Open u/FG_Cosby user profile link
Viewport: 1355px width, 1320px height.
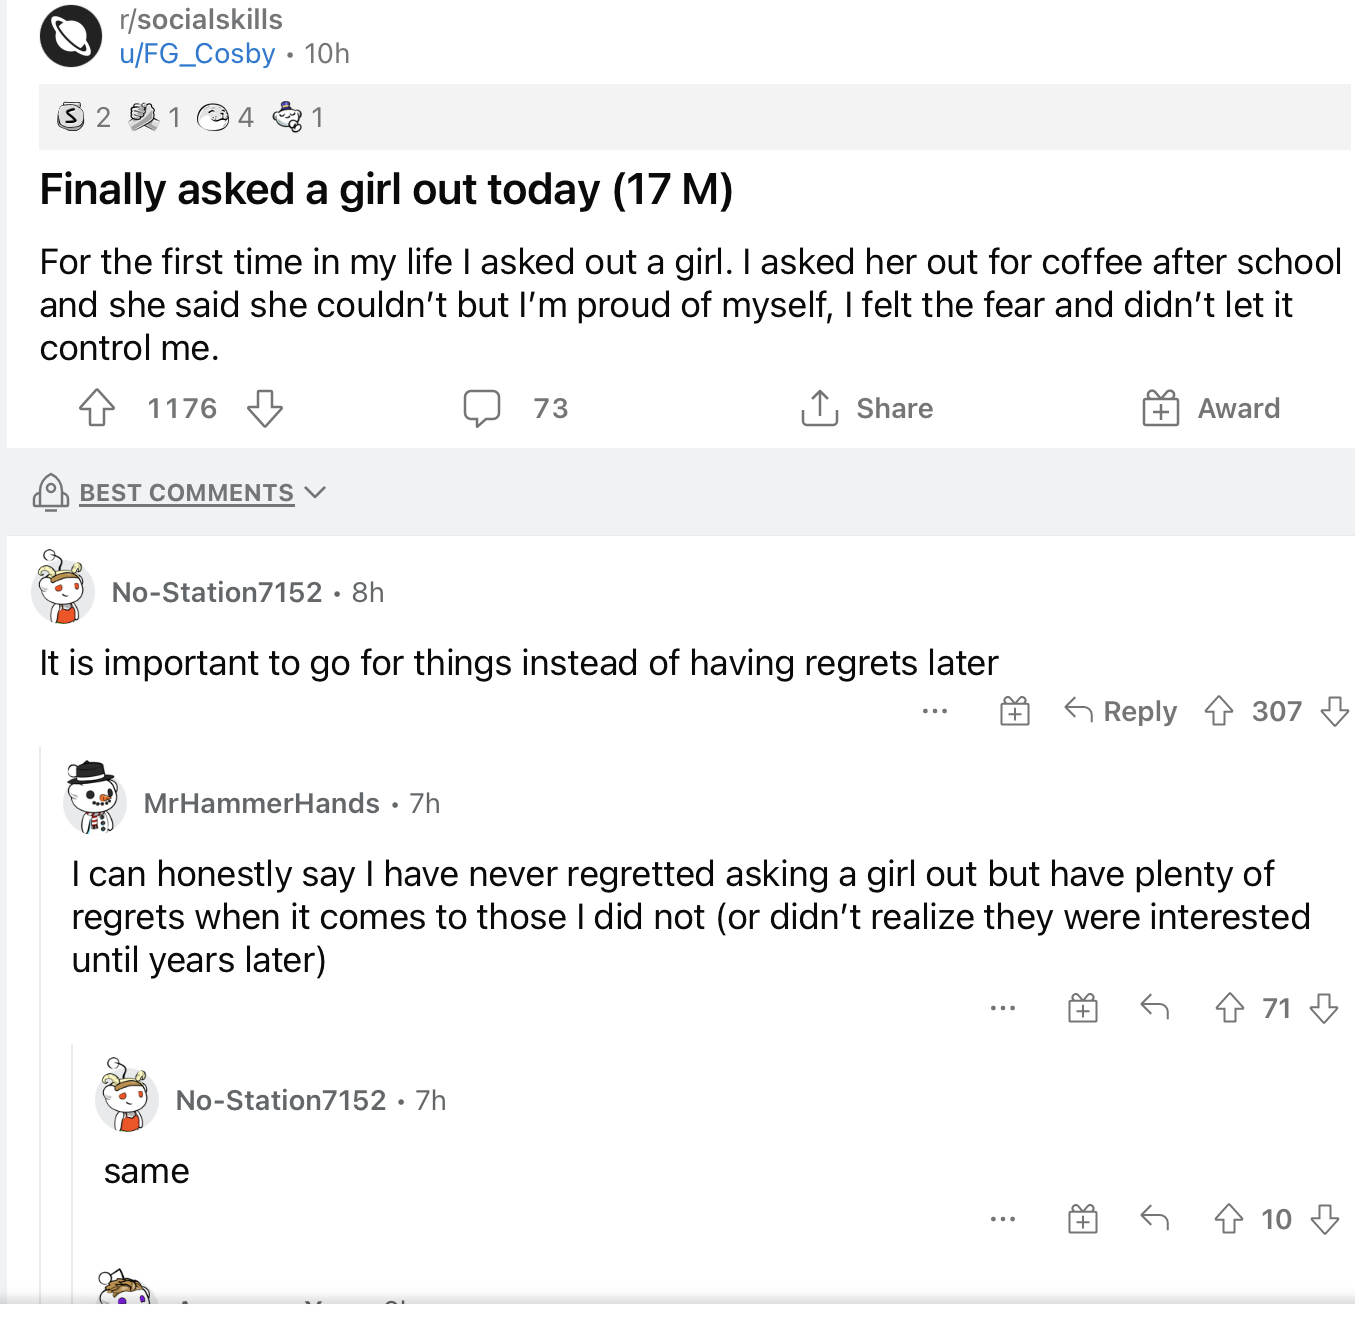coord(197,53)
